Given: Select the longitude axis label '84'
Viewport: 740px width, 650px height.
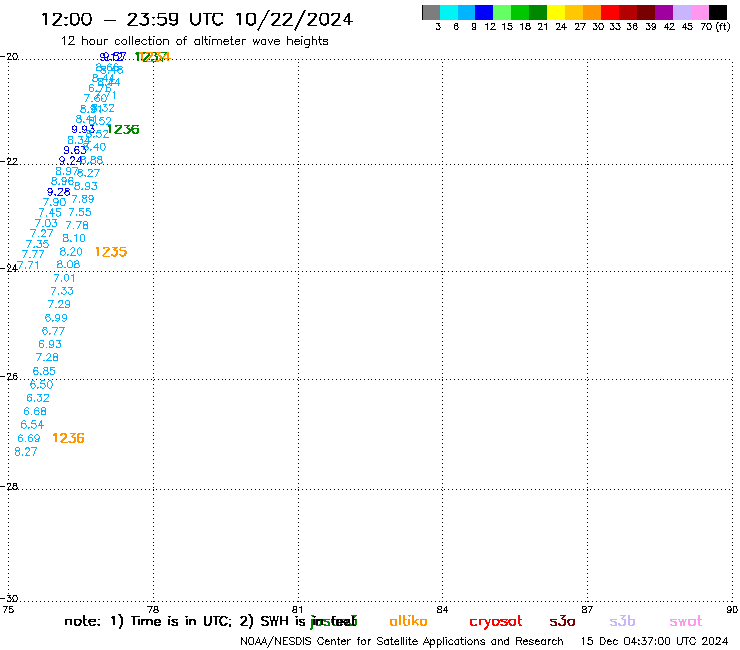Looking at the screenshot, I should 442,609.
